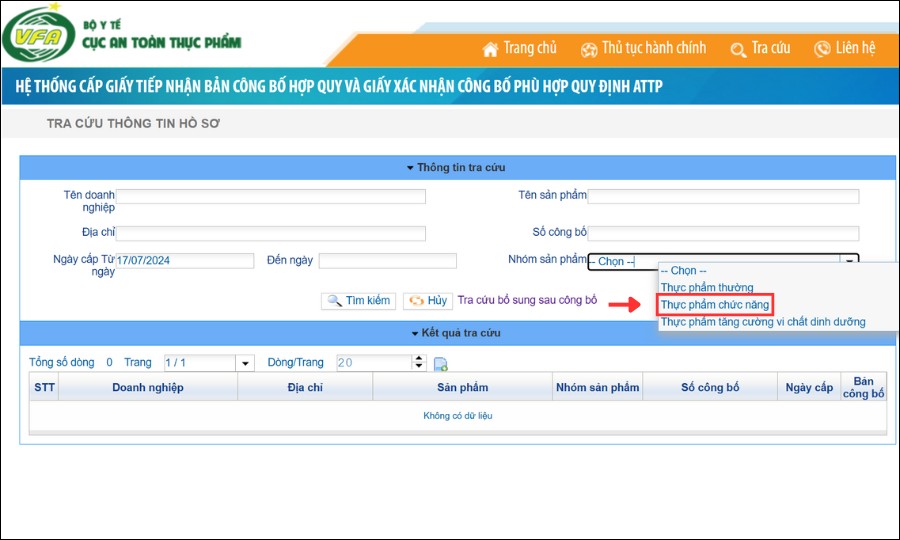Select Thực phẩm thường option
The image size is (900, 540).
tap(707, 287)
